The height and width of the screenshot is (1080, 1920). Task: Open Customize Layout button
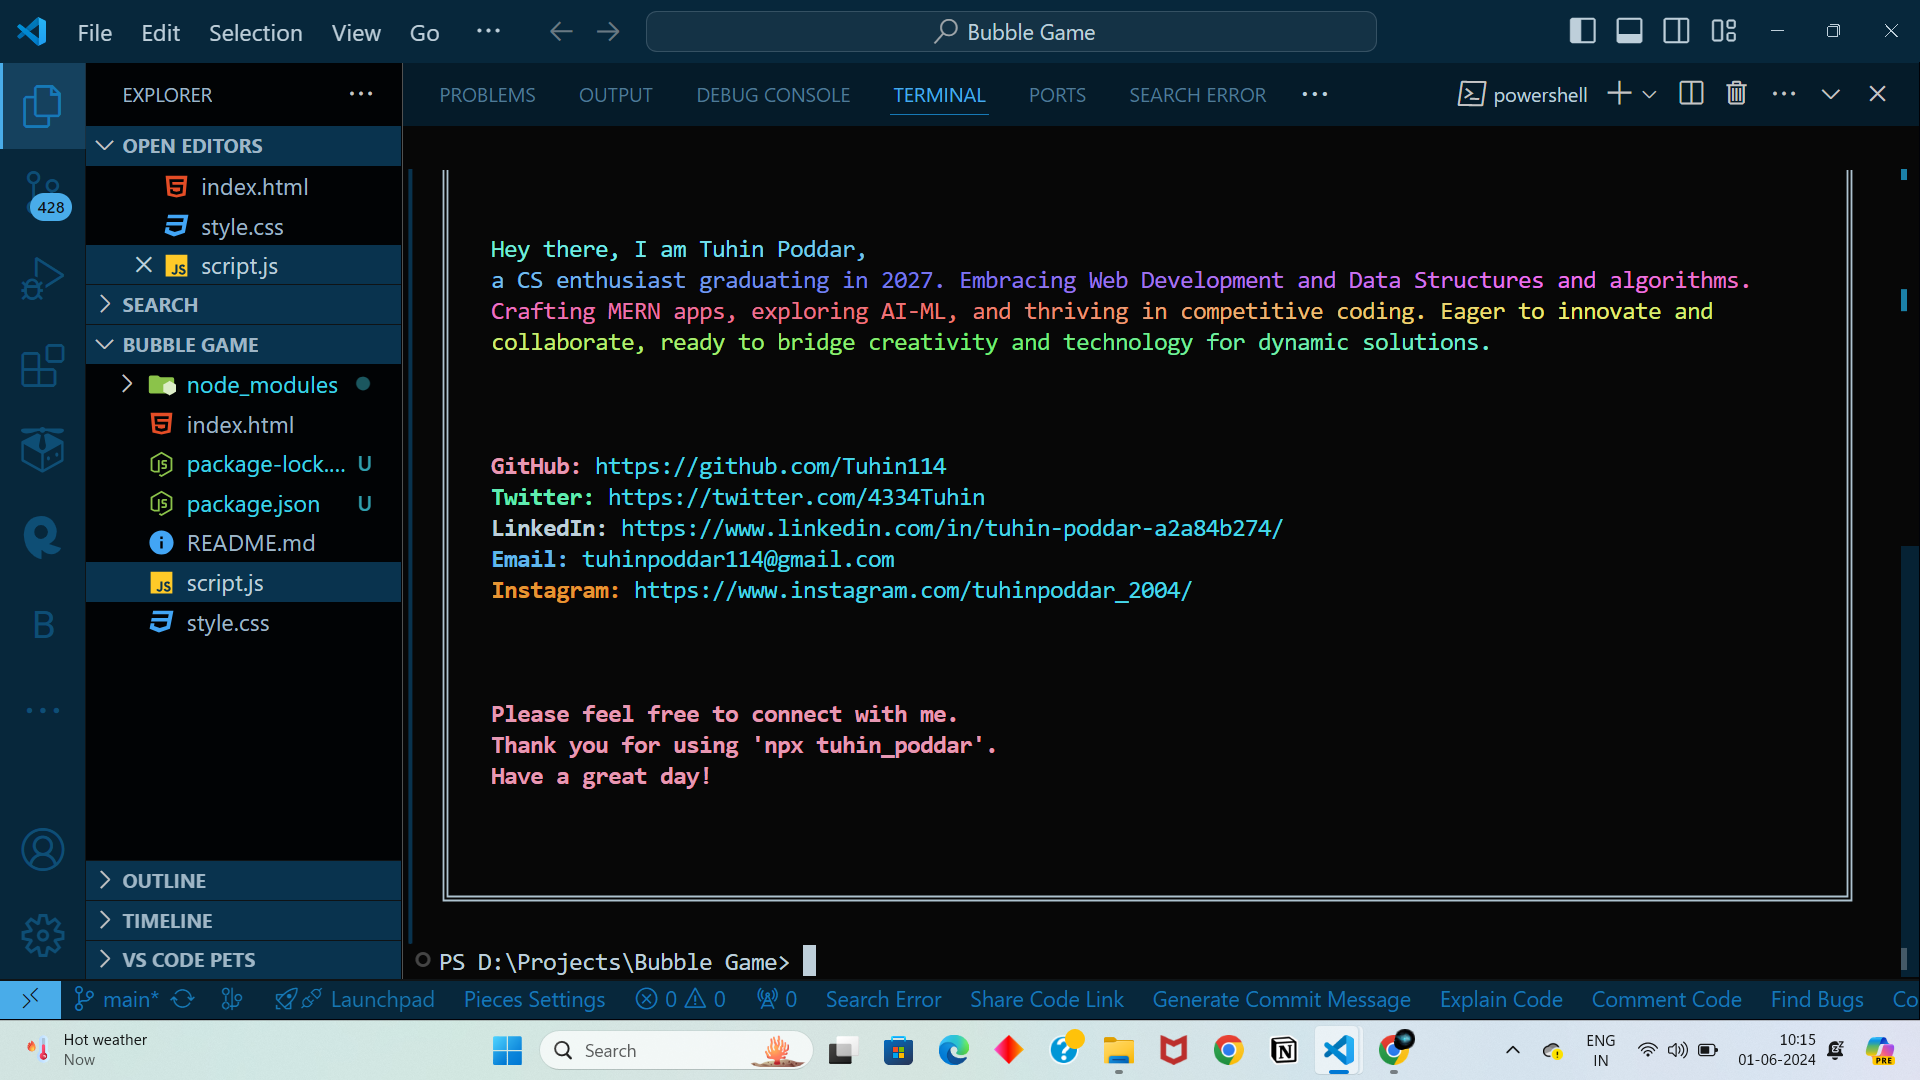click(1724, 31)
